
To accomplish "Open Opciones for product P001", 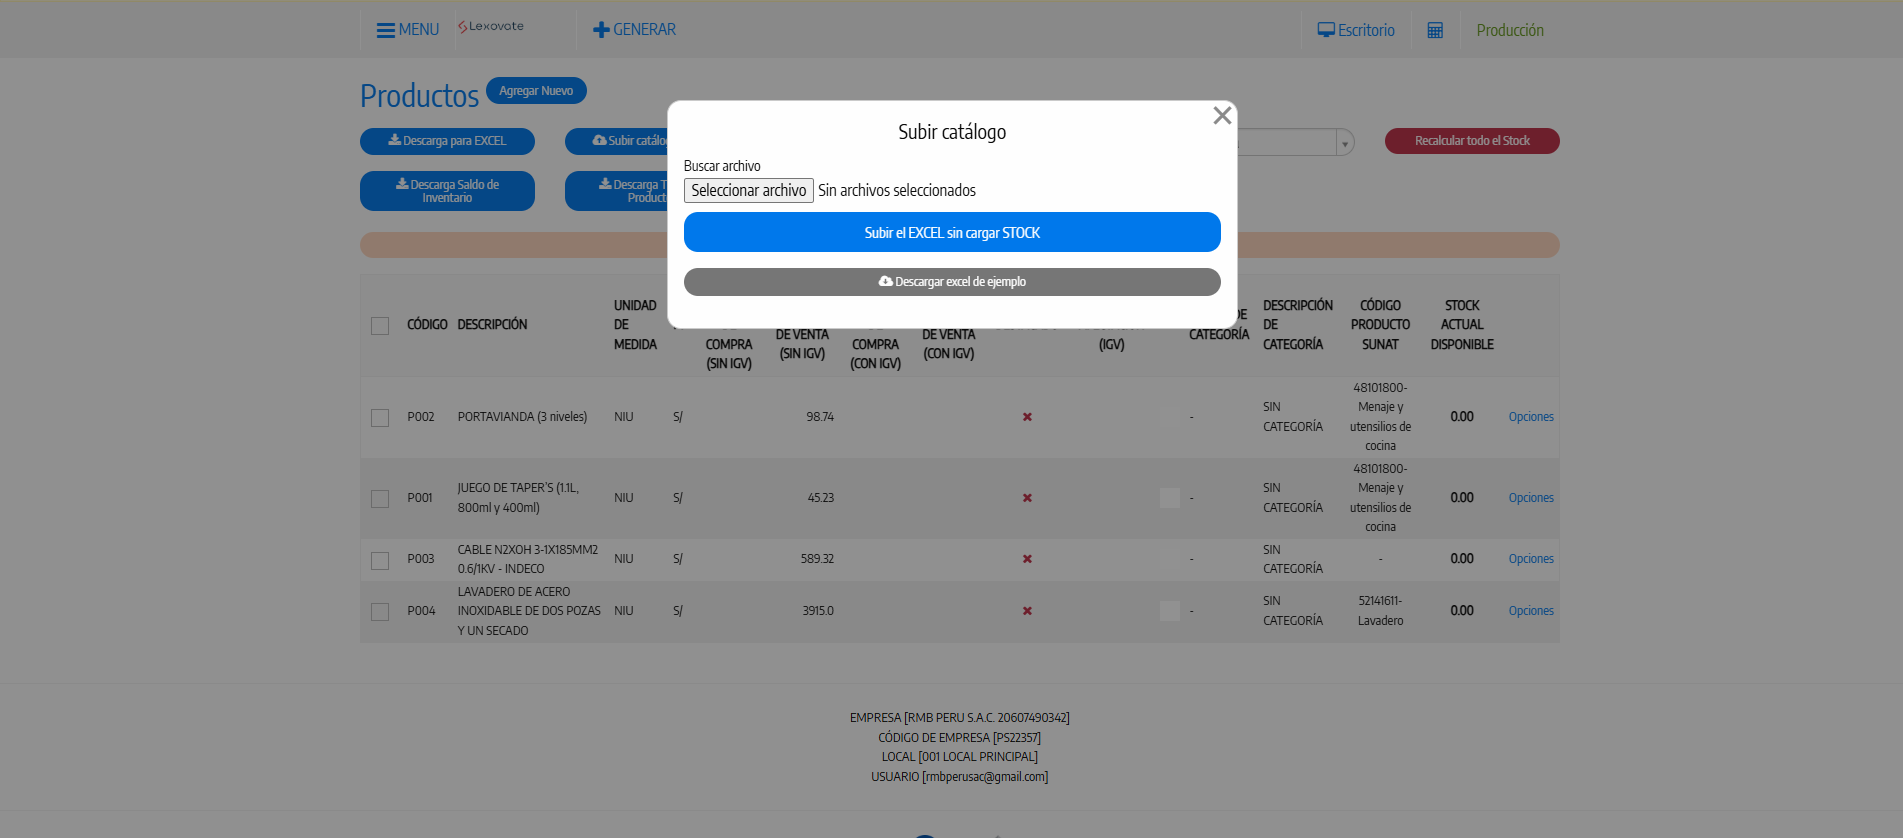I will [1531, 498].
